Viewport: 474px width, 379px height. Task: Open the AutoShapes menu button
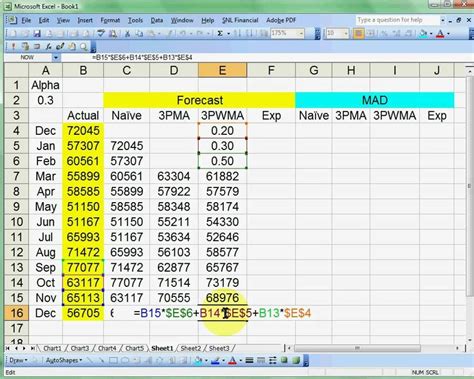tap(64, 360)
